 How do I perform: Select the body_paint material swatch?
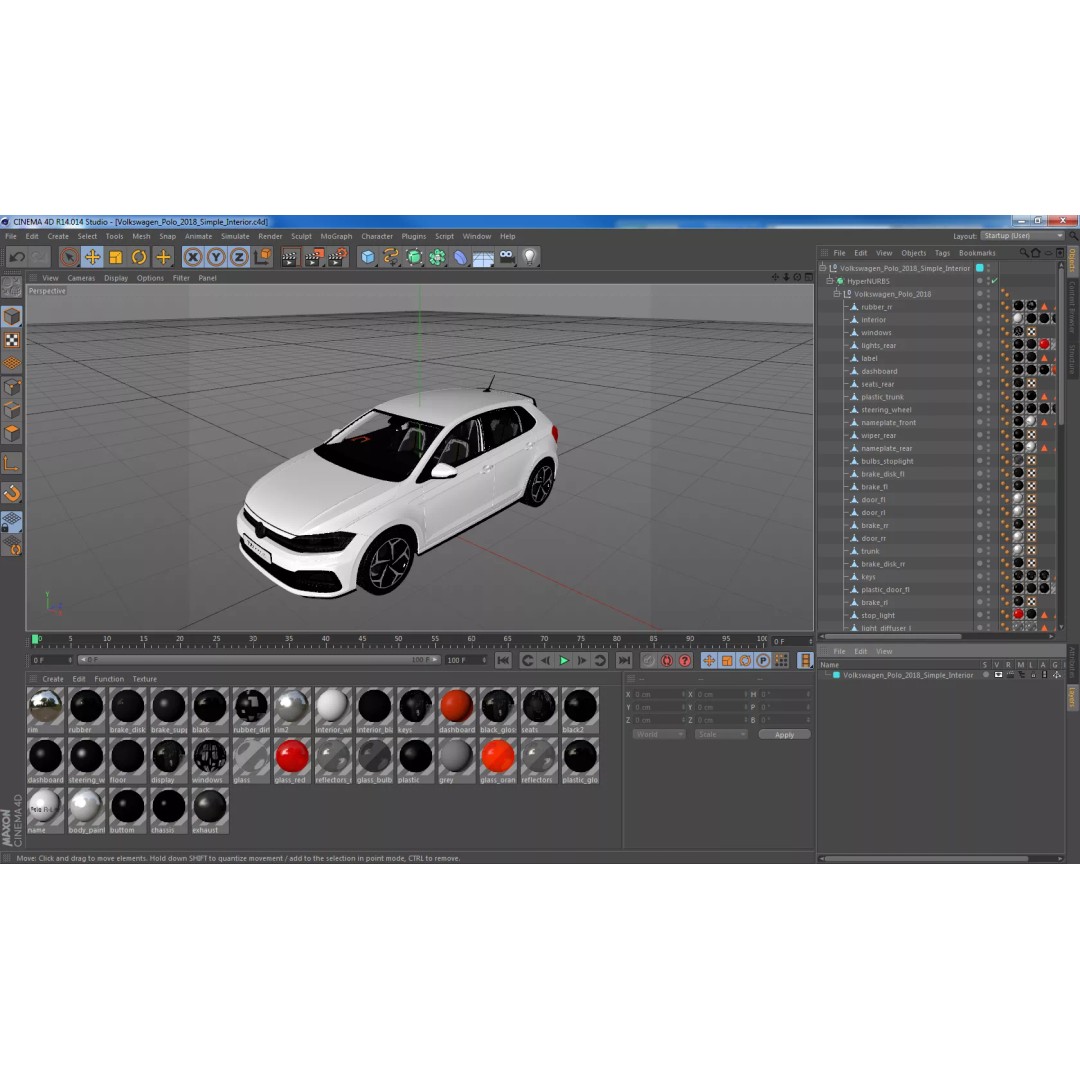tap(86, 811)
